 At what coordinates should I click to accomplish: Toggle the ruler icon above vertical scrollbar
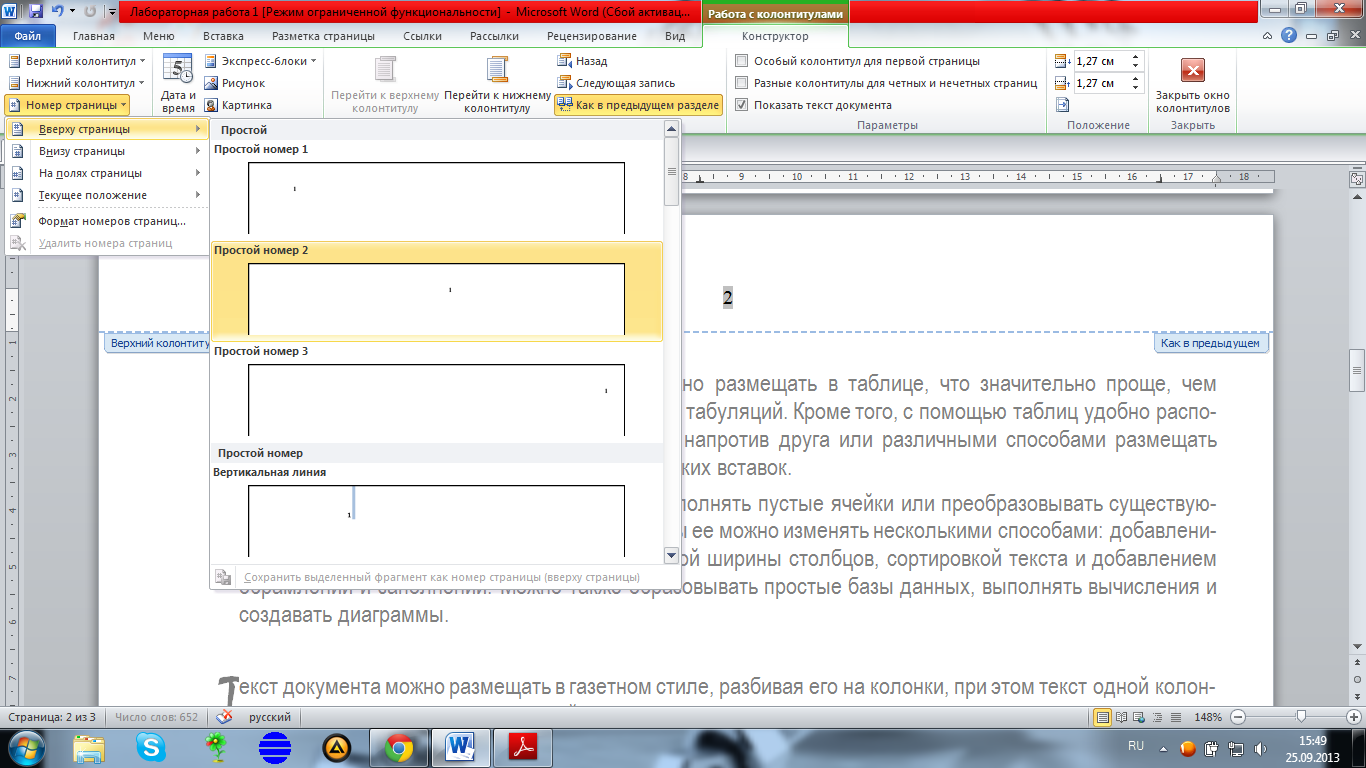pyautogui.click(x=1357, y=181)
